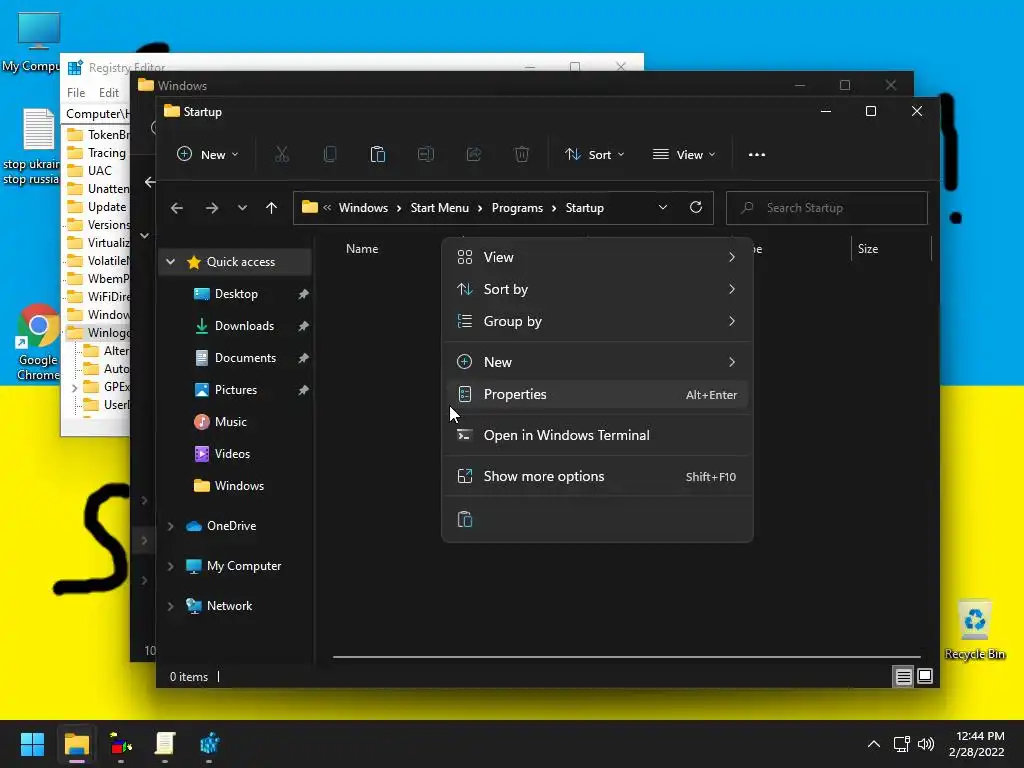Click the Paste clipboard icon in toolbar
The width and height of the screenshot is (1024, 768).
click(x=377, y=155)
